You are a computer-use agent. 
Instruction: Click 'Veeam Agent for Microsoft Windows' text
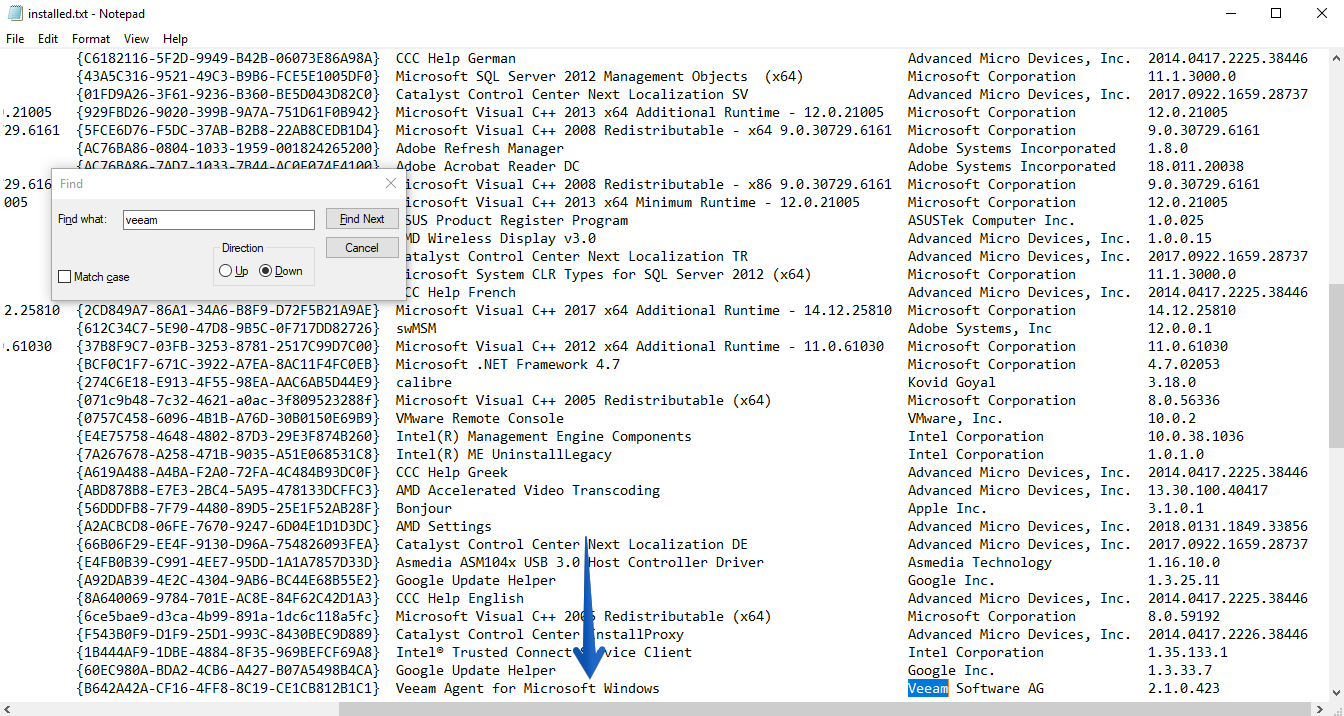528,688
